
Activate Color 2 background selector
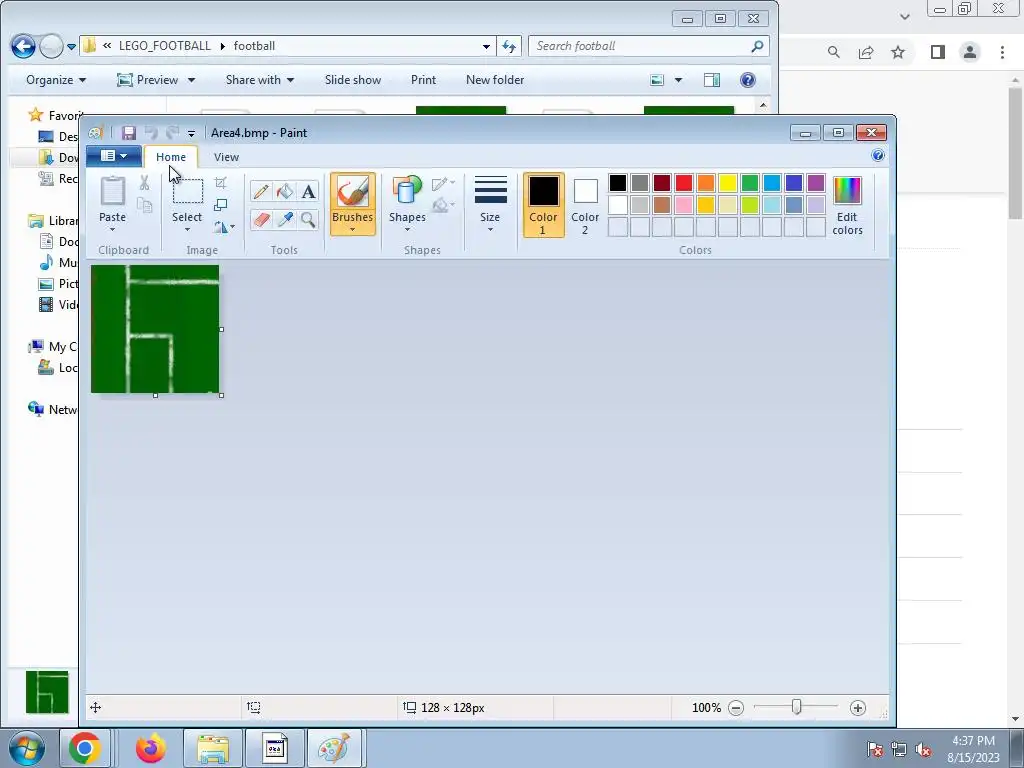(x=585, y=205)
